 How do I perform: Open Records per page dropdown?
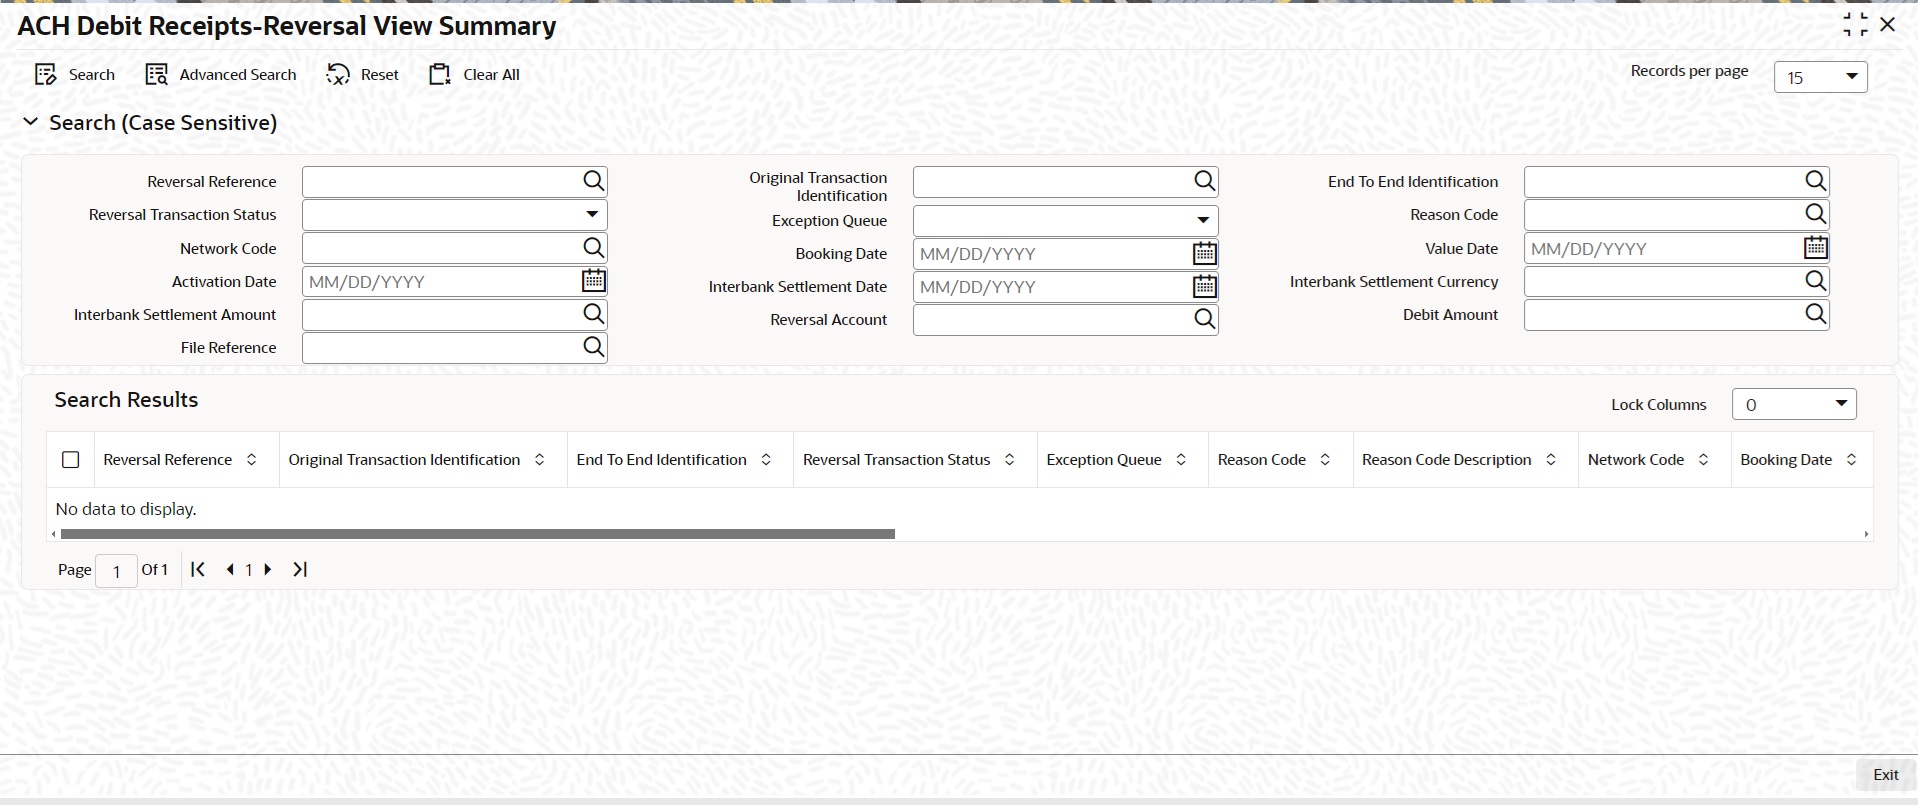click(1820, 77)
